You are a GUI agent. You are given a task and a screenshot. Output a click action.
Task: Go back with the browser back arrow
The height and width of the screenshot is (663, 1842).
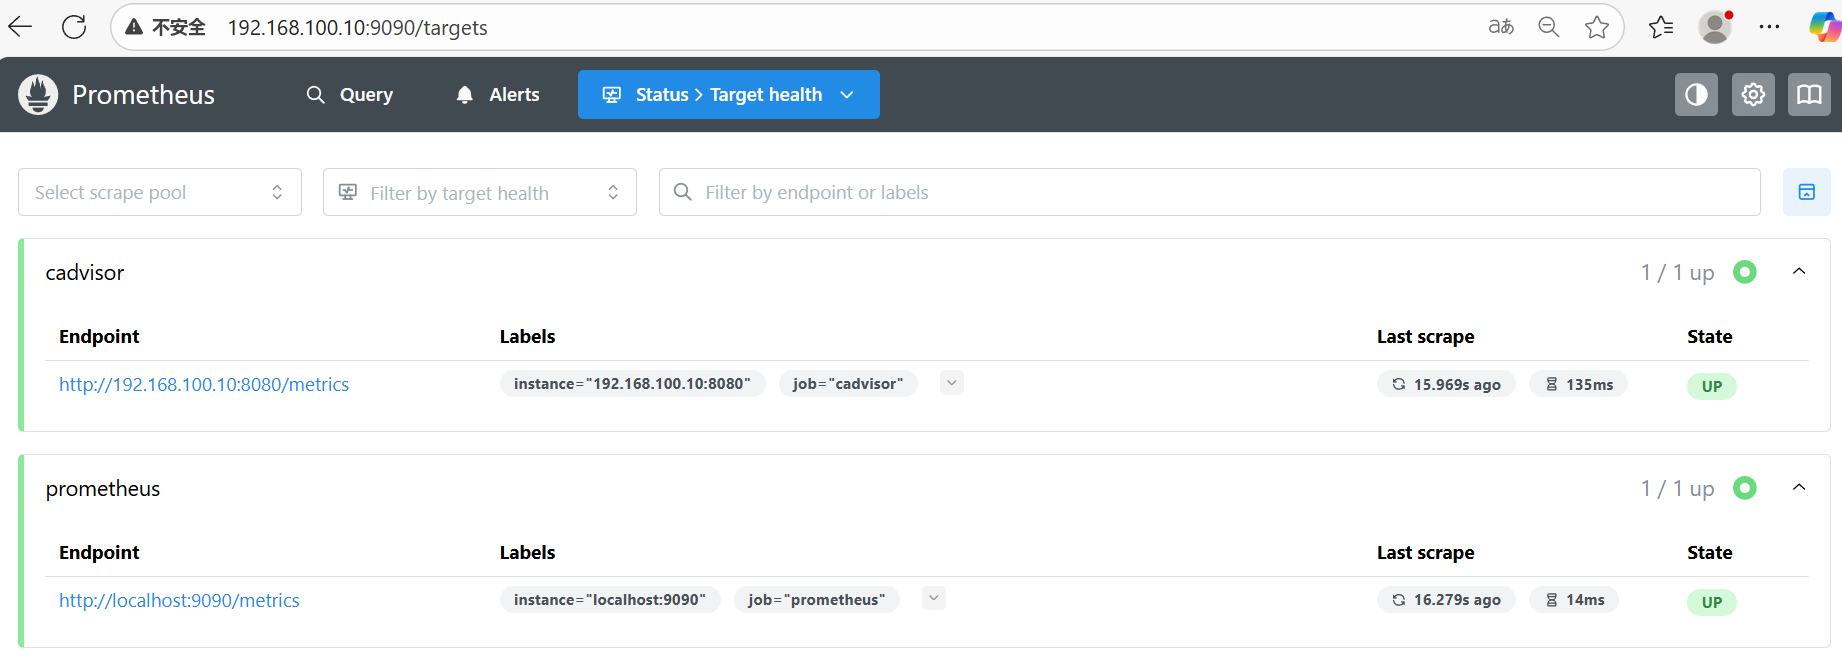(21, 27)
